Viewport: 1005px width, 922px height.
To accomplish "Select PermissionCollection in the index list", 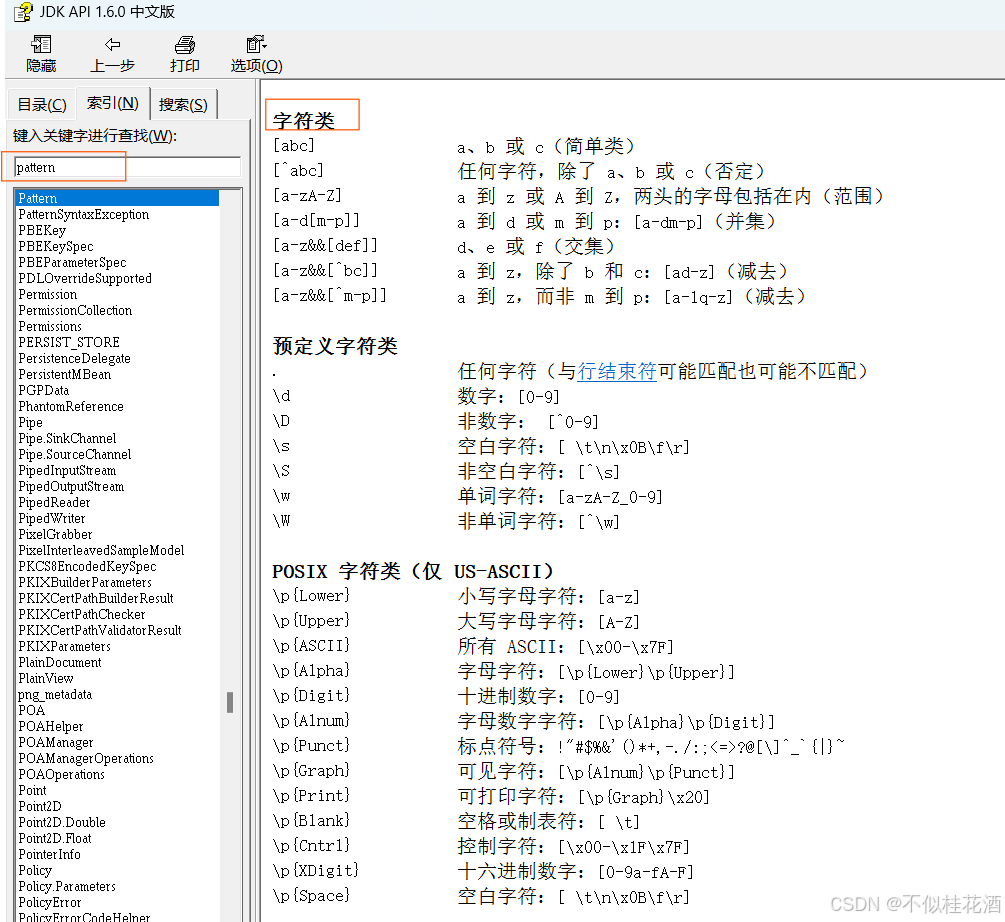I will [x=75, y=311].
